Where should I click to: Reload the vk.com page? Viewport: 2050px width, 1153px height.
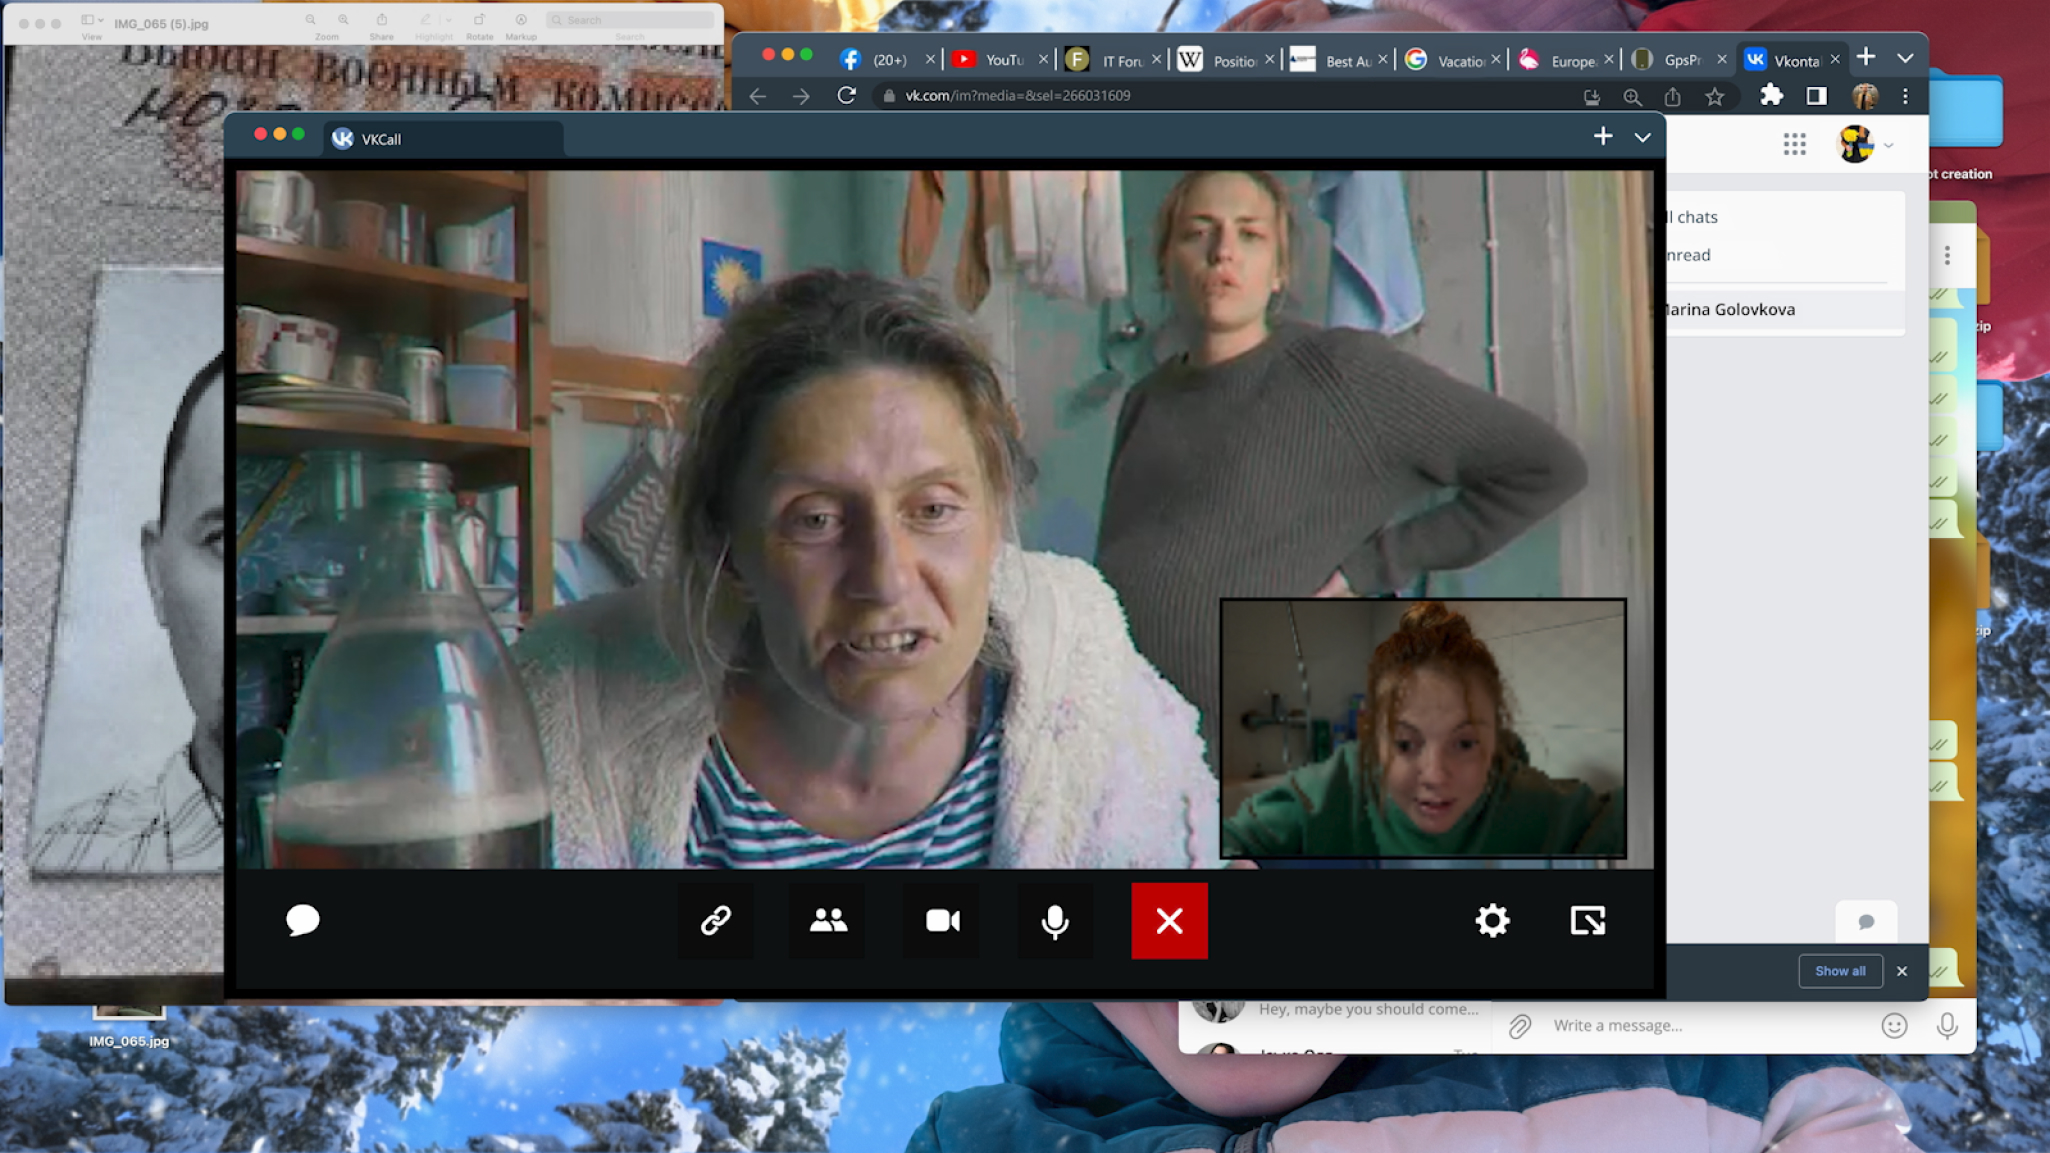[846, 95]
